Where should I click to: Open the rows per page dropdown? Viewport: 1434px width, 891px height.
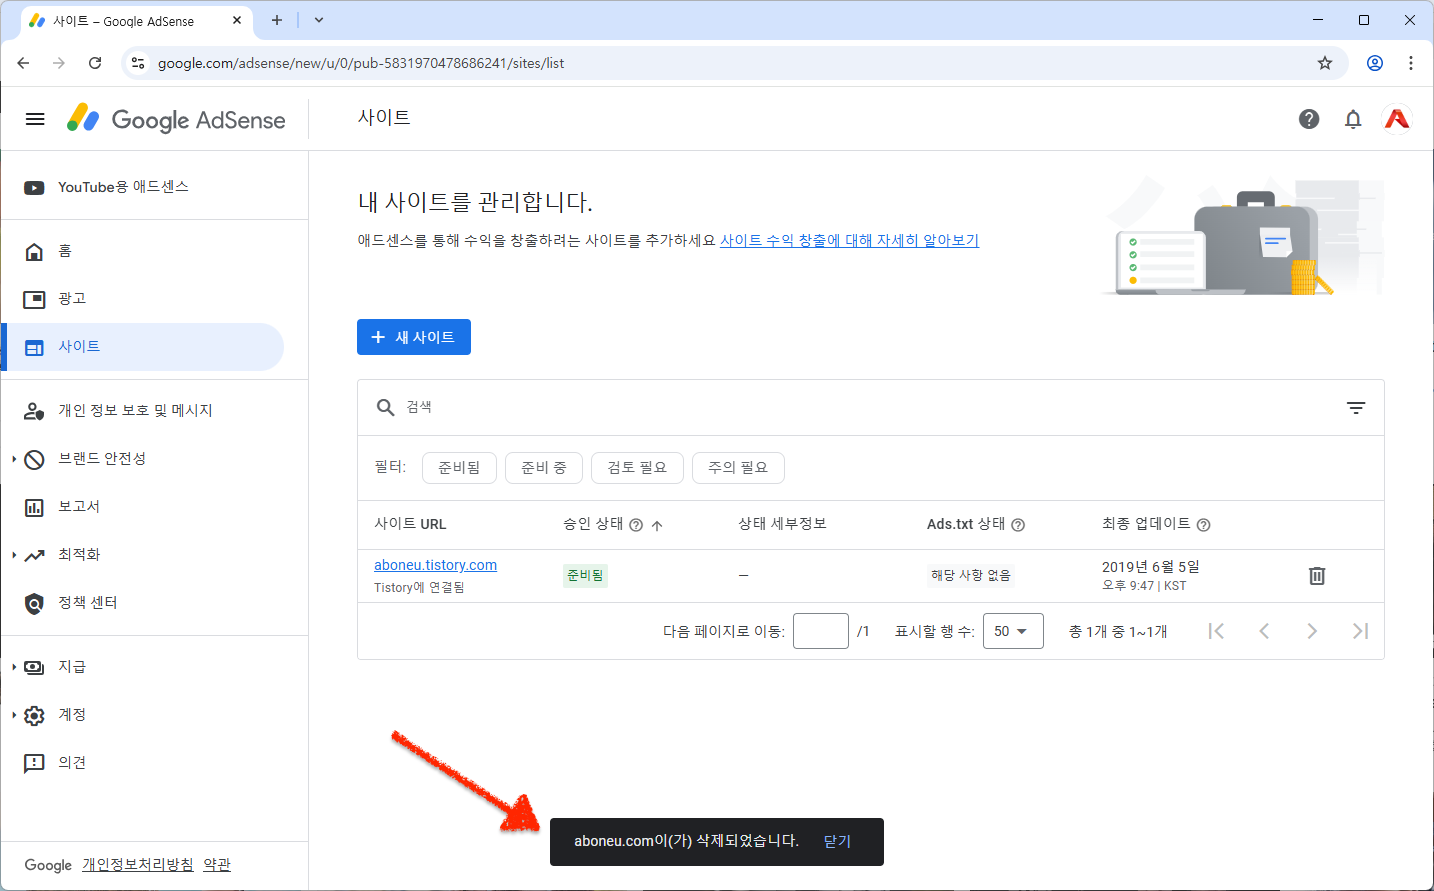[x=1013, y=631]
